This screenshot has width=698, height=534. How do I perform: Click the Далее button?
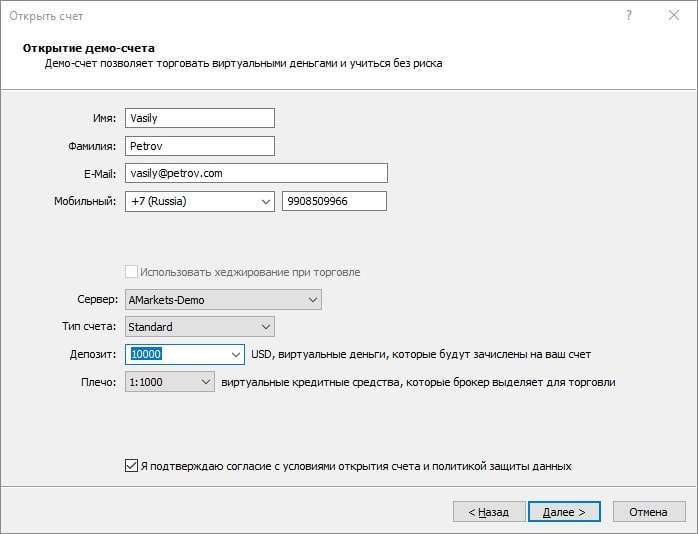click(564, 512)
